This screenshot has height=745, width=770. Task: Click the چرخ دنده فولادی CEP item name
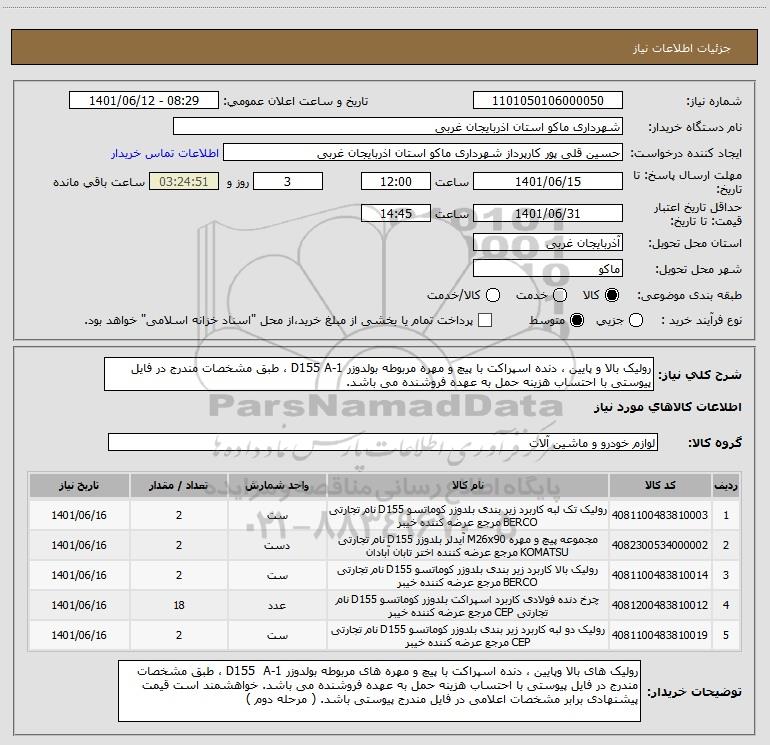point(468,606)
